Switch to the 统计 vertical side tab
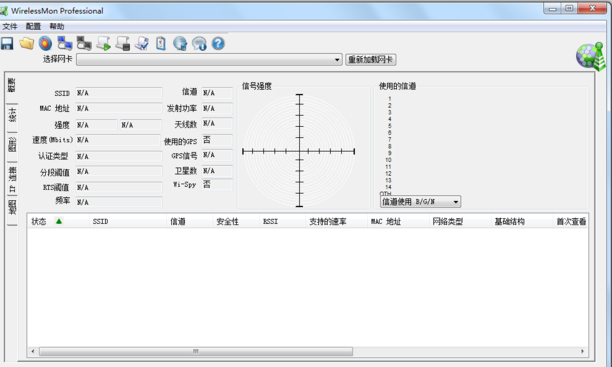612x367 pixels. coord(12,115)
